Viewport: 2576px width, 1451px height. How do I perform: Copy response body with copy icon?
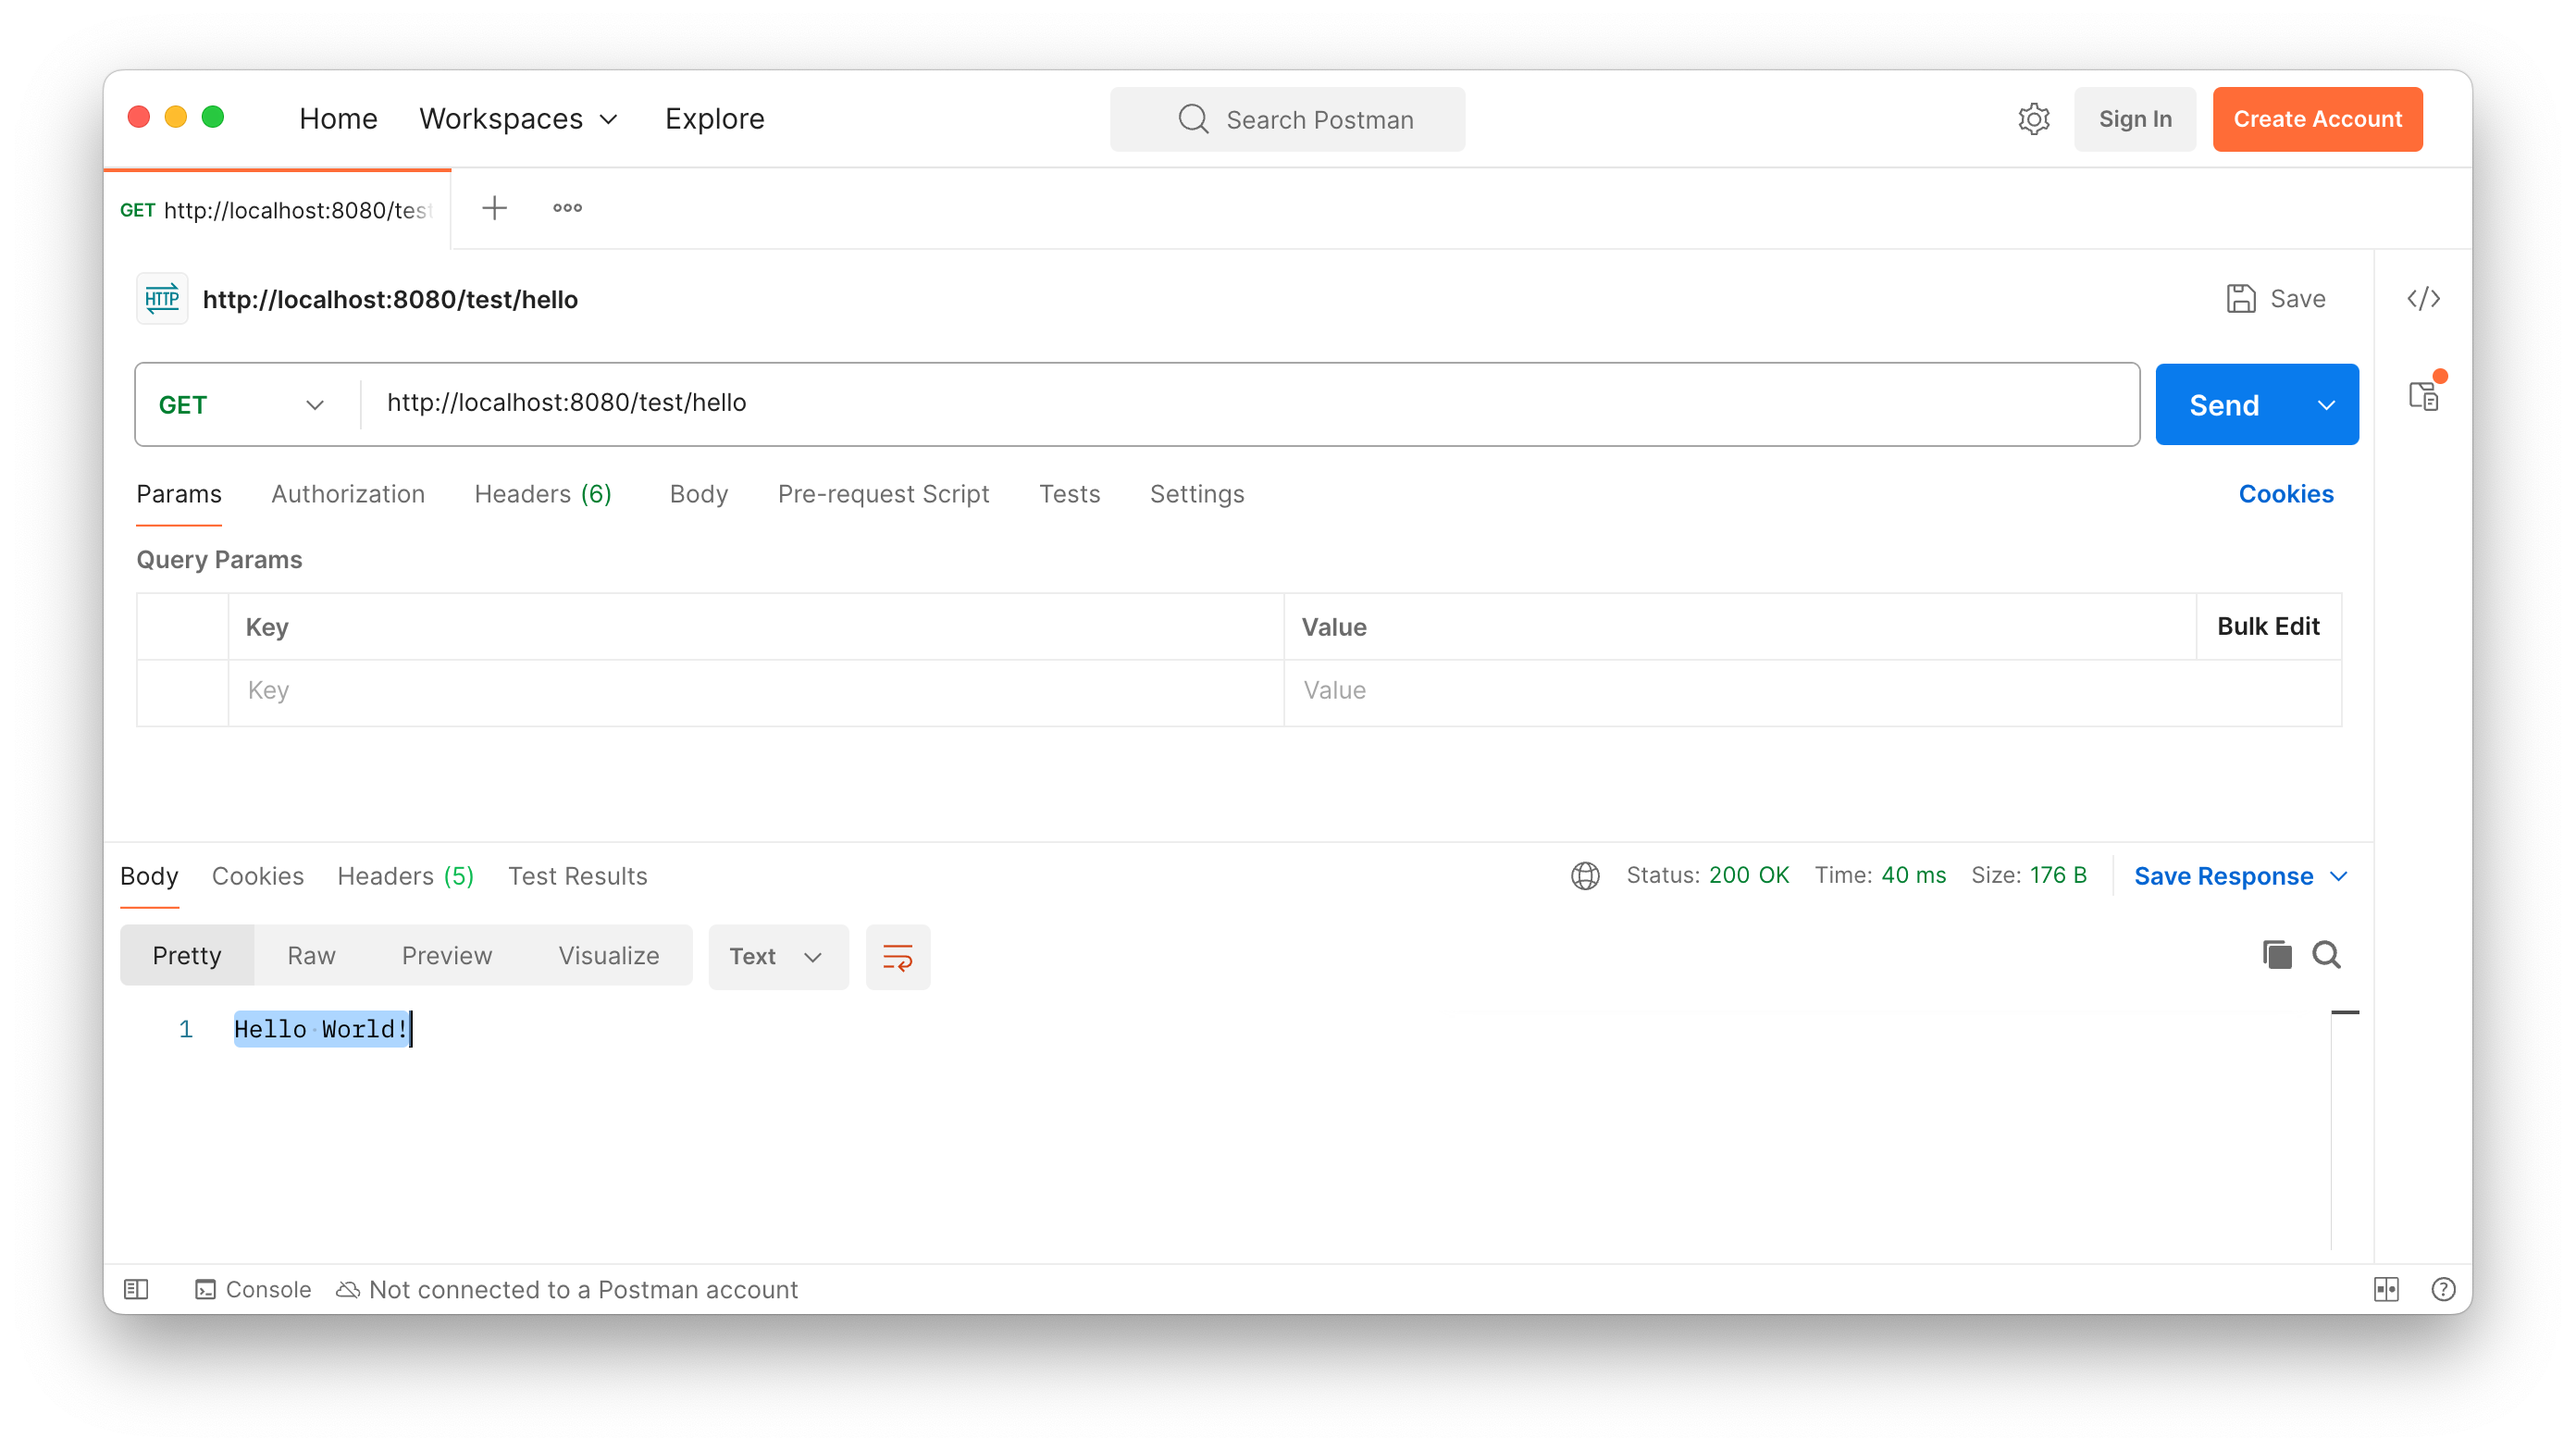(2277, 955)
